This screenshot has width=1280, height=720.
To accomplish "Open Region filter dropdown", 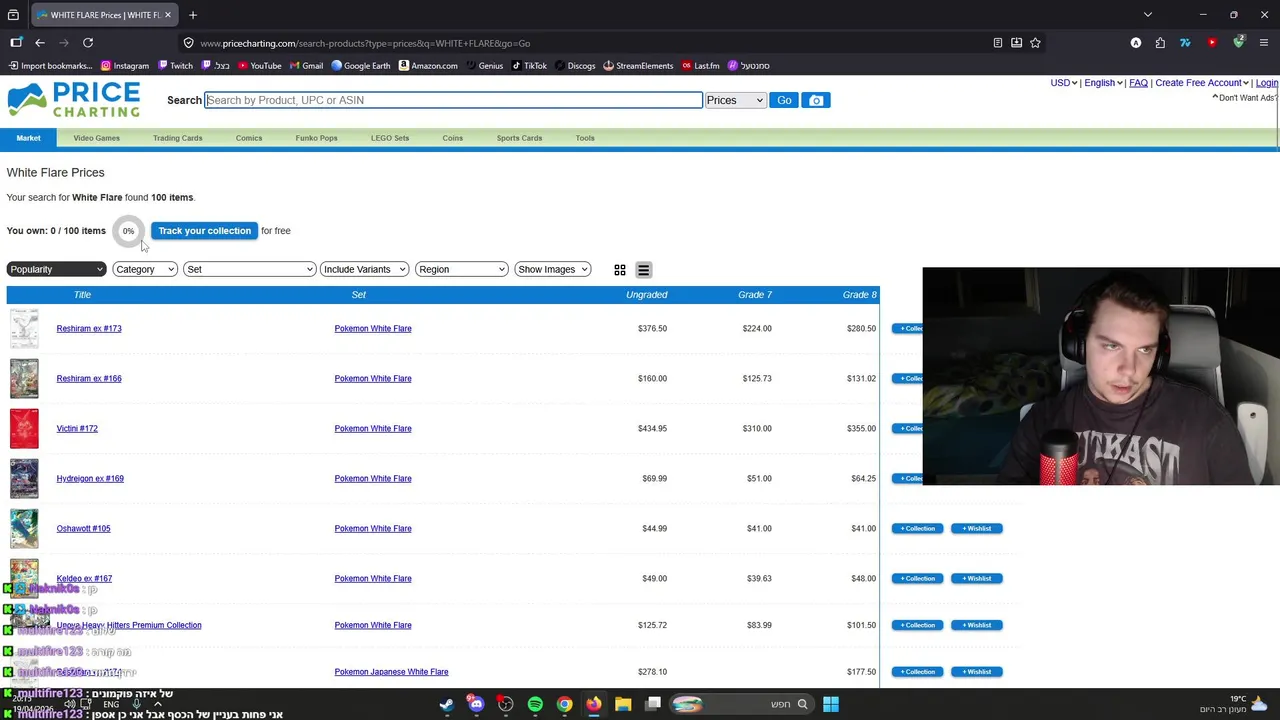I will click(x=461, y=269).
